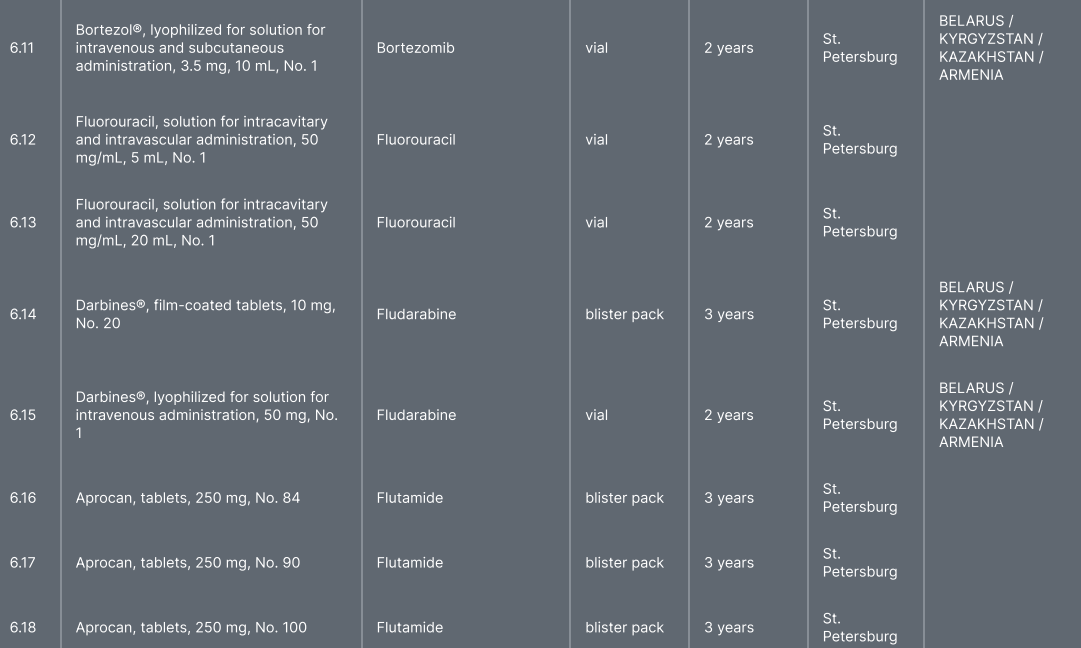Viewport: 1081px width, 648px height.
Task: Click Fludarabine in row 6.14
Action: pos(416,315)
